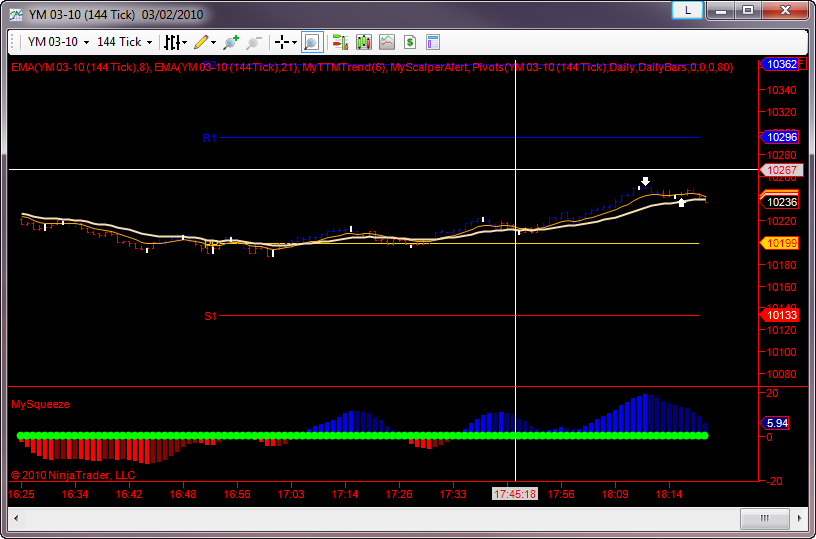
Task: Click the horizontal scrollbar right arrow
Action: (x=800, y=518)
